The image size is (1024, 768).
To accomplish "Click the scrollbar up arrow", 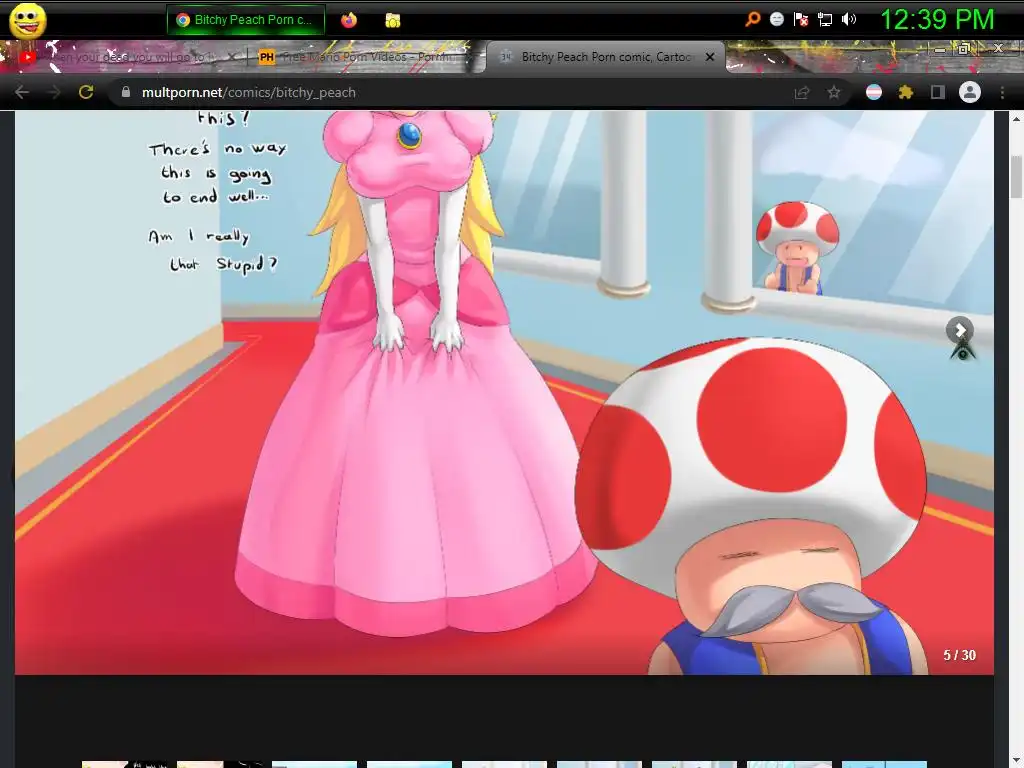I will [1016, 118].
